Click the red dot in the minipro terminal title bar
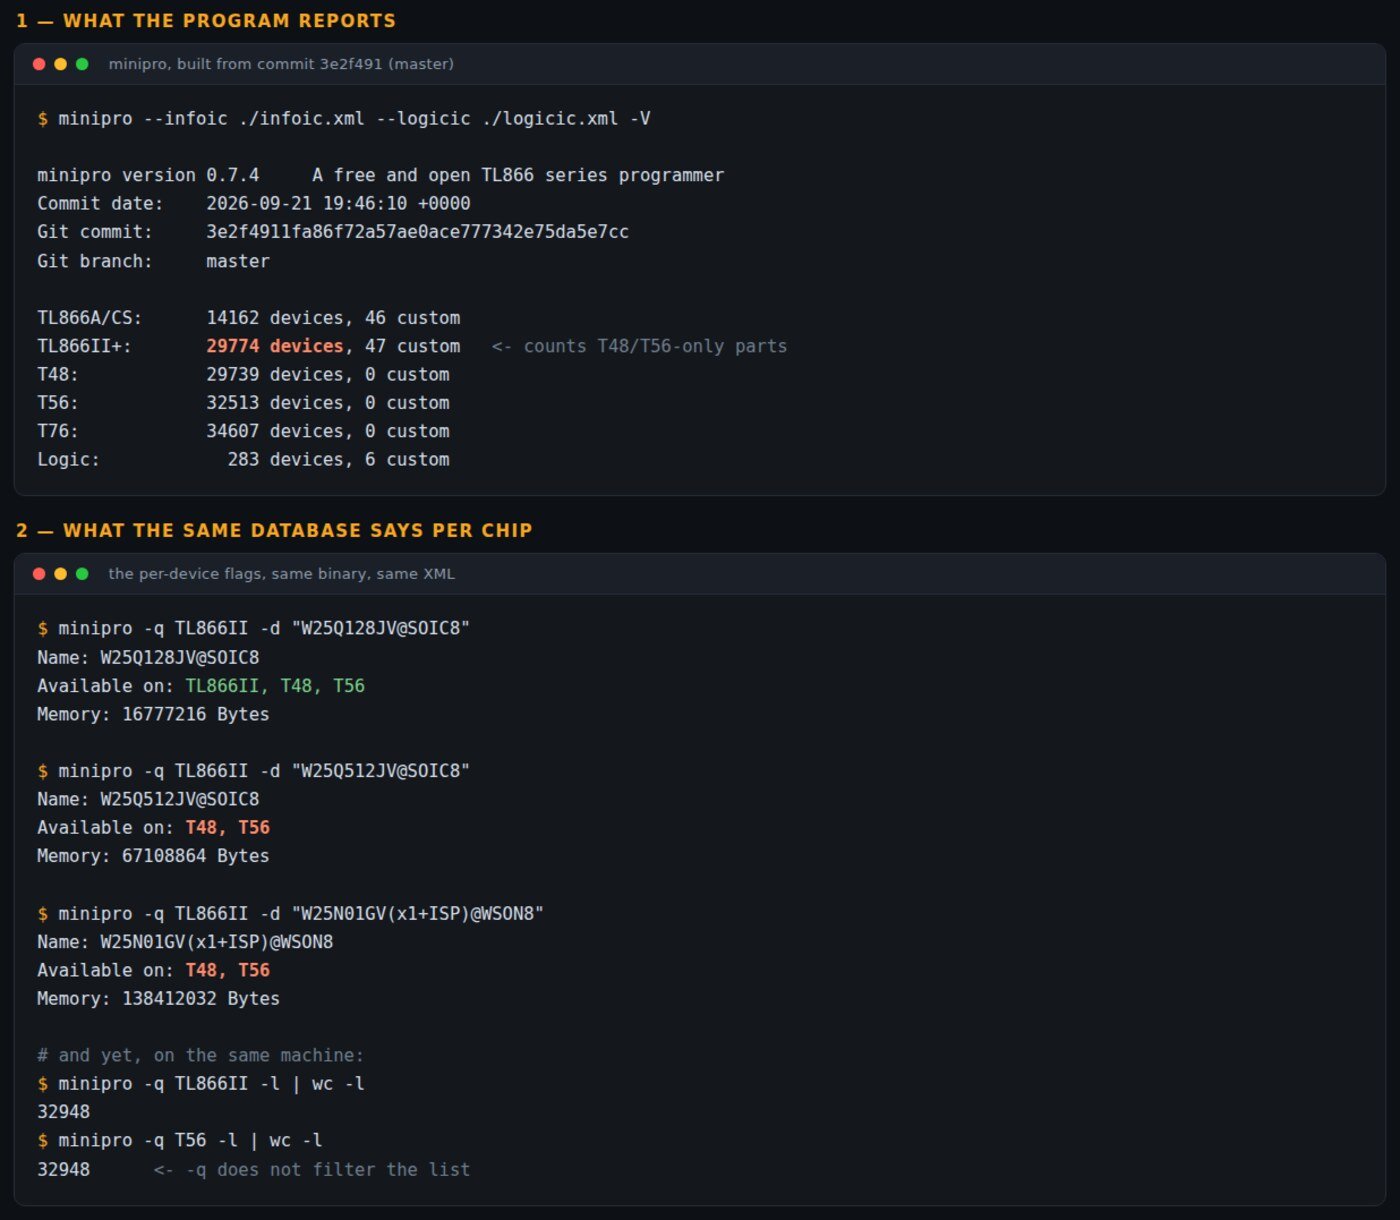The width and height of the screenshot is (1400, 1220). tap(39, 64)
